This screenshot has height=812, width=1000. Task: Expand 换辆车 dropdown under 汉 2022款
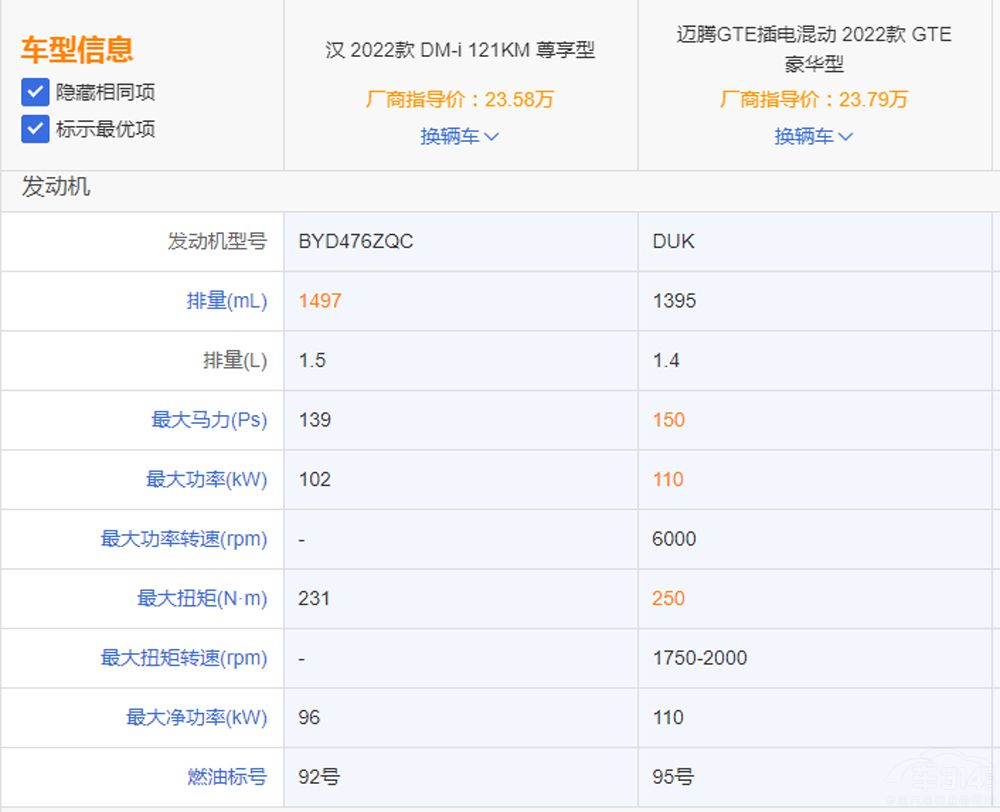pos(459,136)
